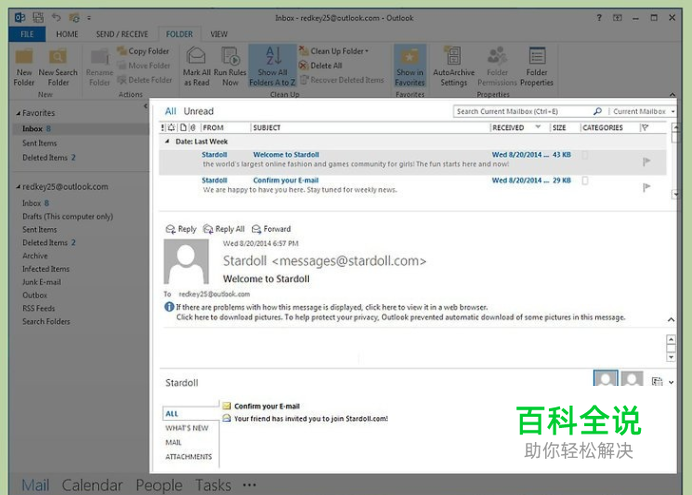692x495 pixels.
Task: Show only Unread messages
Action: 199,111
